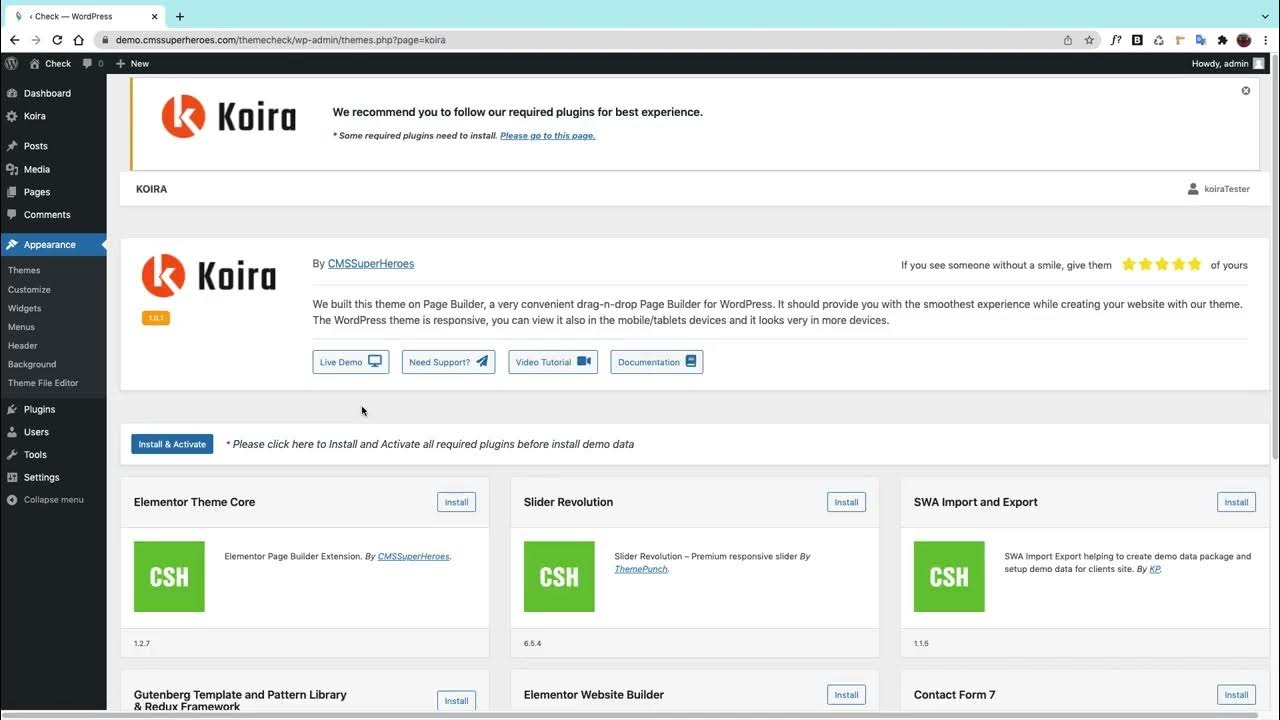Open the KP author link
1280x720 pixels.
coord(1155,569)
